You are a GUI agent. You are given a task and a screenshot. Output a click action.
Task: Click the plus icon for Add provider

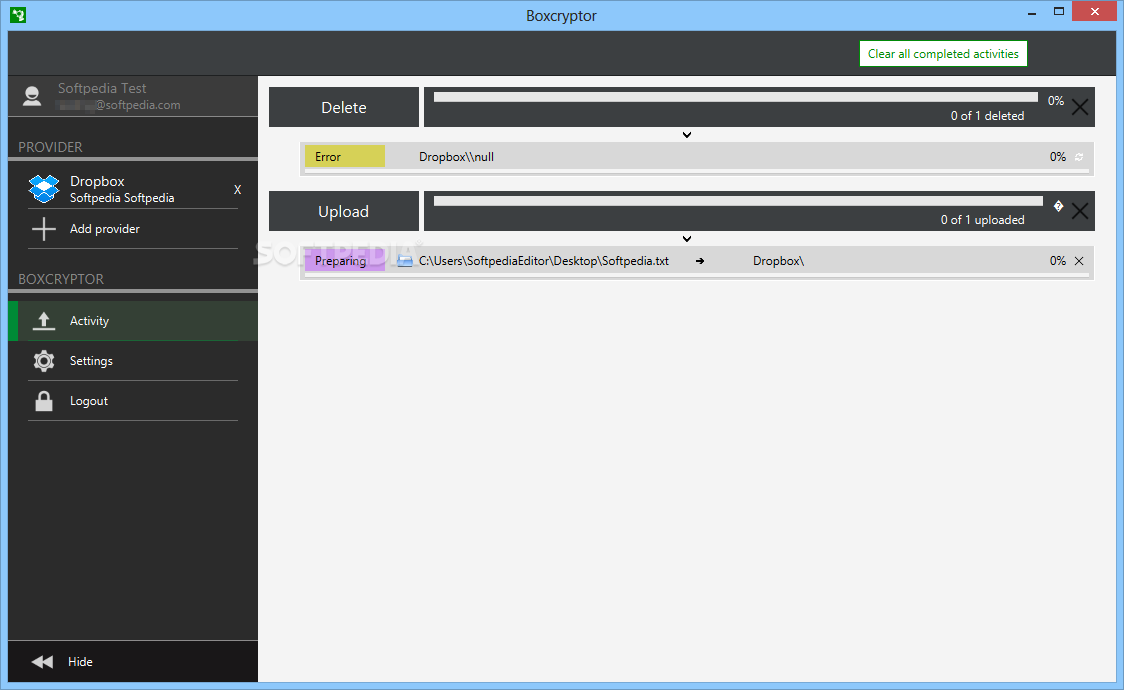point(44,229)
